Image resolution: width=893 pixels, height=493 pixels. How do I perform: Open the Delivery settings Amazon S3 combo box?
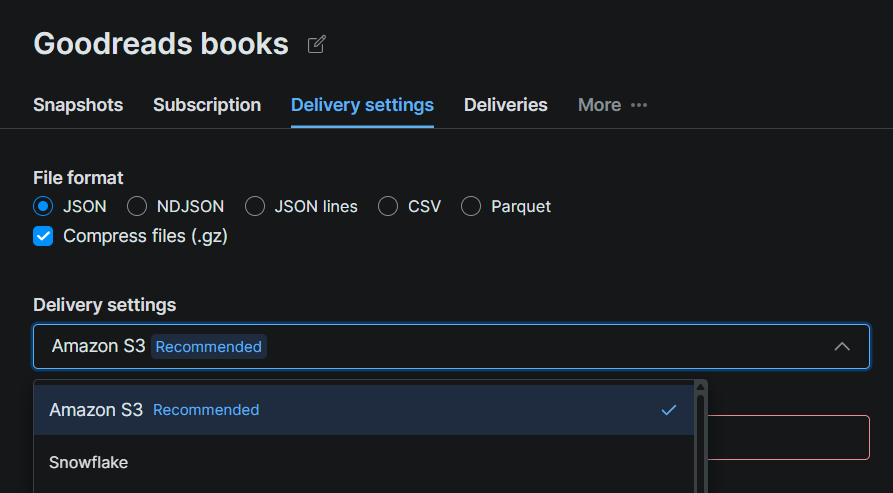coord(451,347)
